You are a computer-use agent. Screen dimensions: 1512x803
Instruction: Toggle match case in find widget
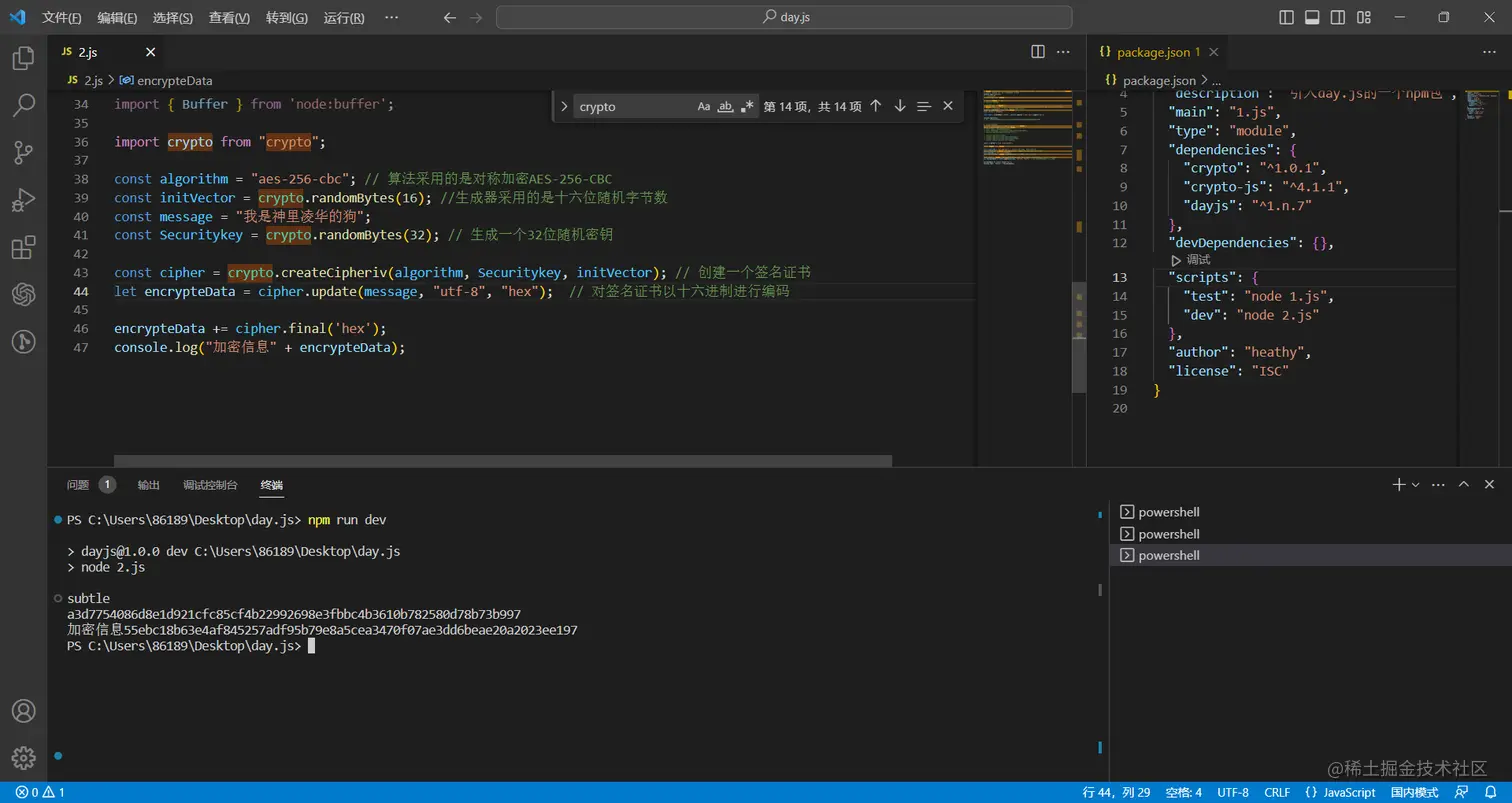tap(704, 106)
